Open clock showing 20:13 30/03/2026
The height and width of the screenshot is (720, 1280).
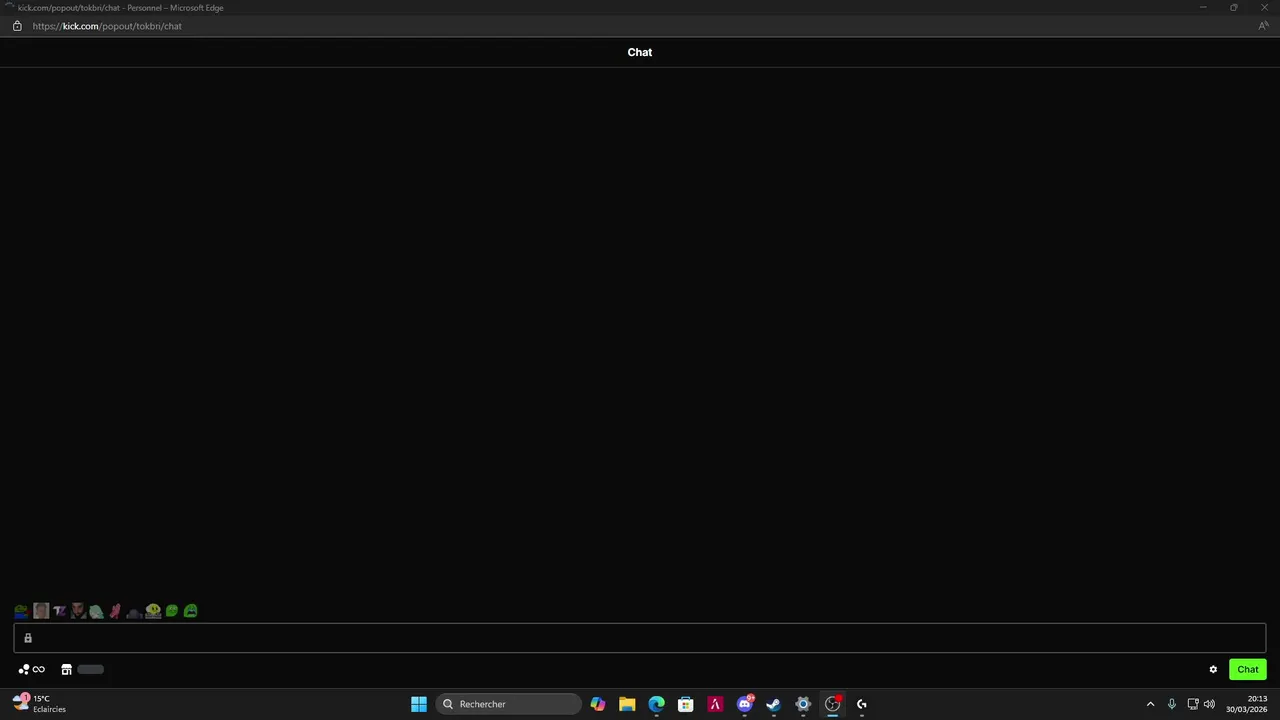point(1248,704)
